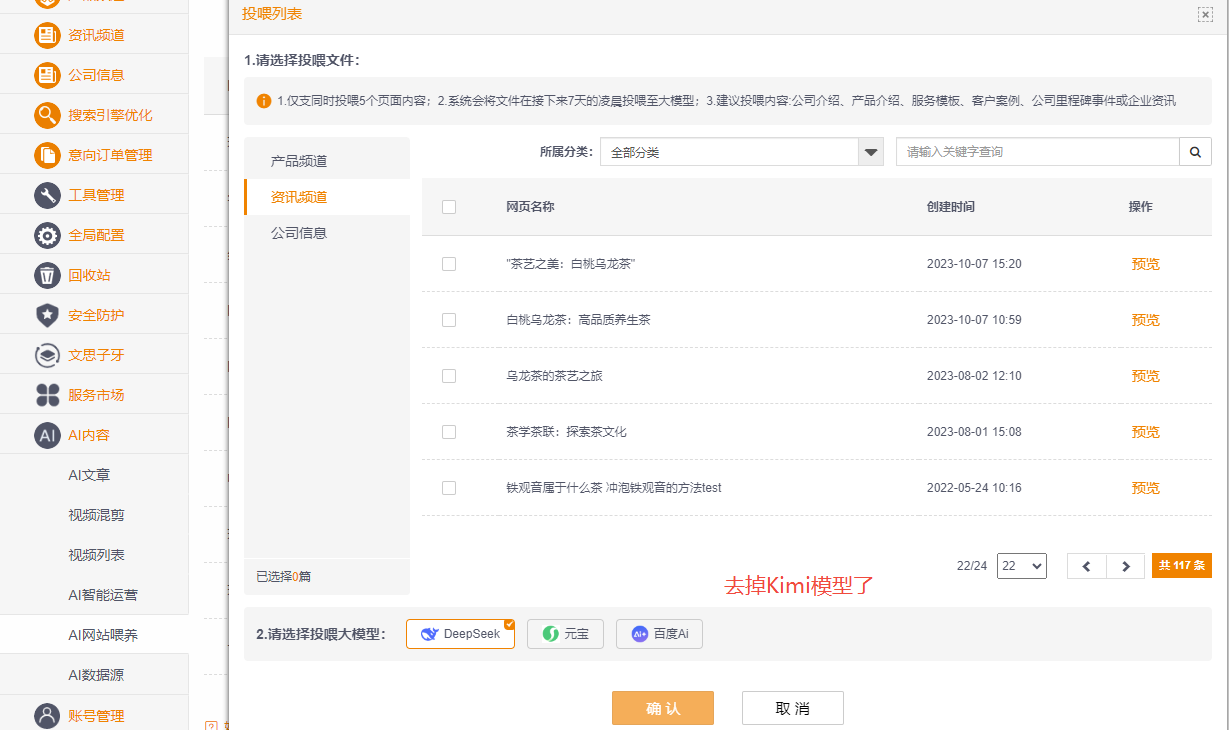Image resolution: width=1229 pixels, height=730 pixels.
Task: Open the DeepSeek model icon button
Action: click(x=459, y=633)
